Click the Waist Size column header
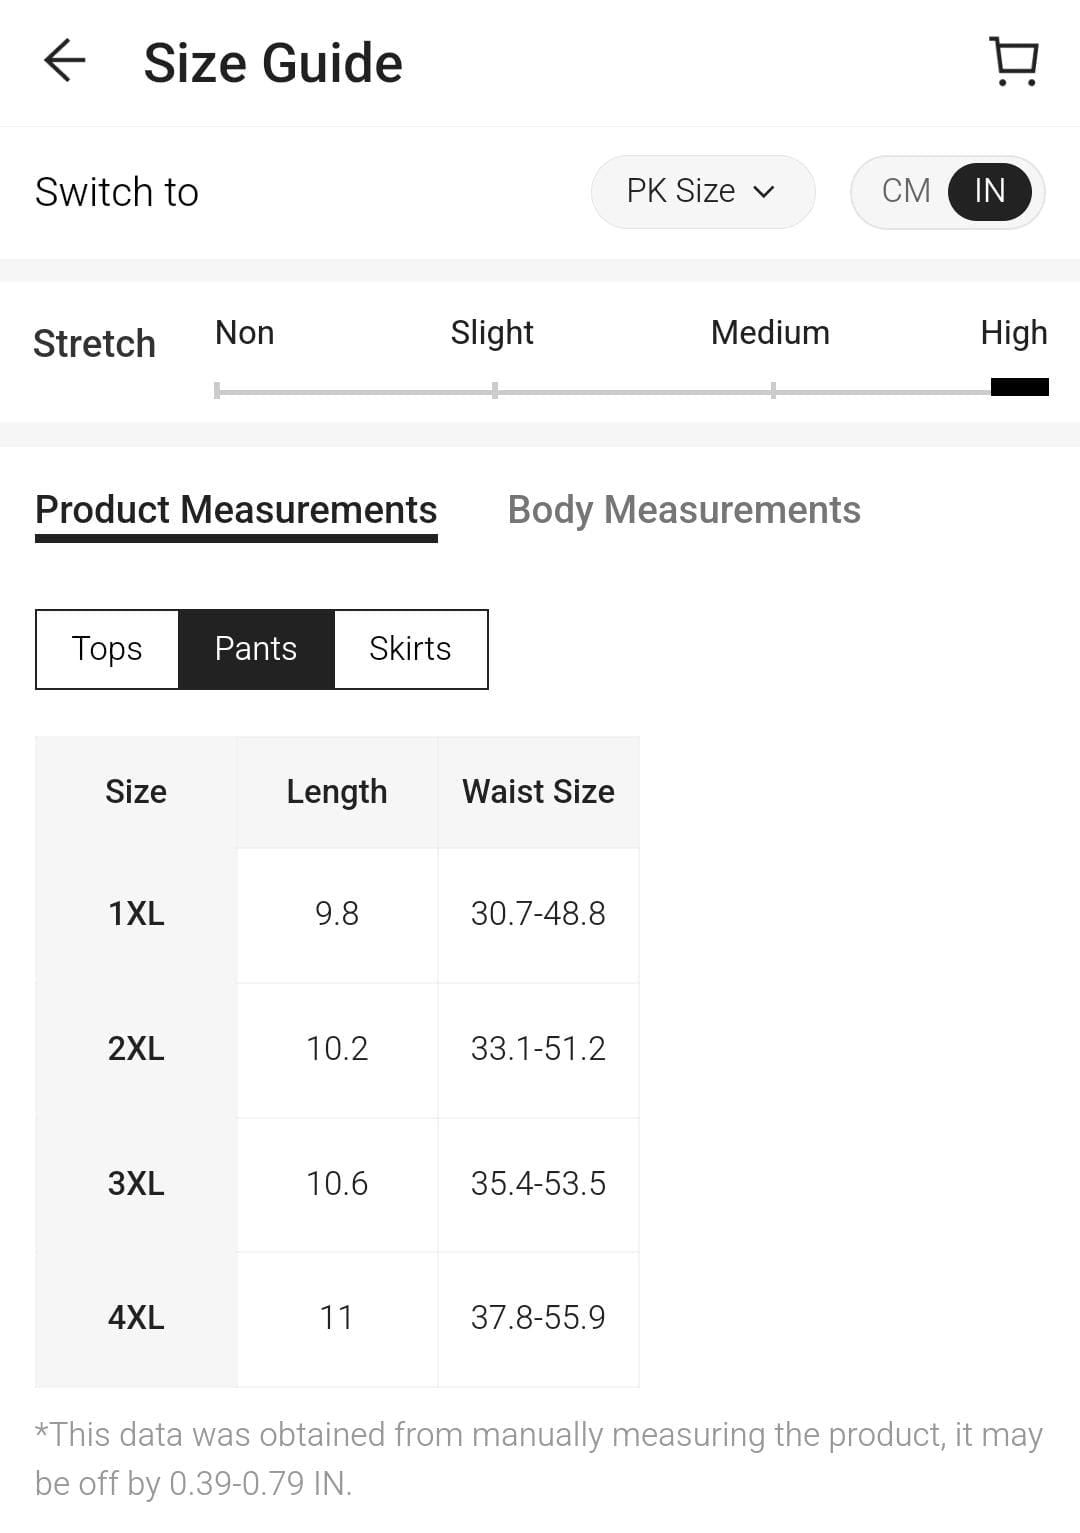Image resolution: width=1080 pixels, height=1533 pixels. (538, 791)
